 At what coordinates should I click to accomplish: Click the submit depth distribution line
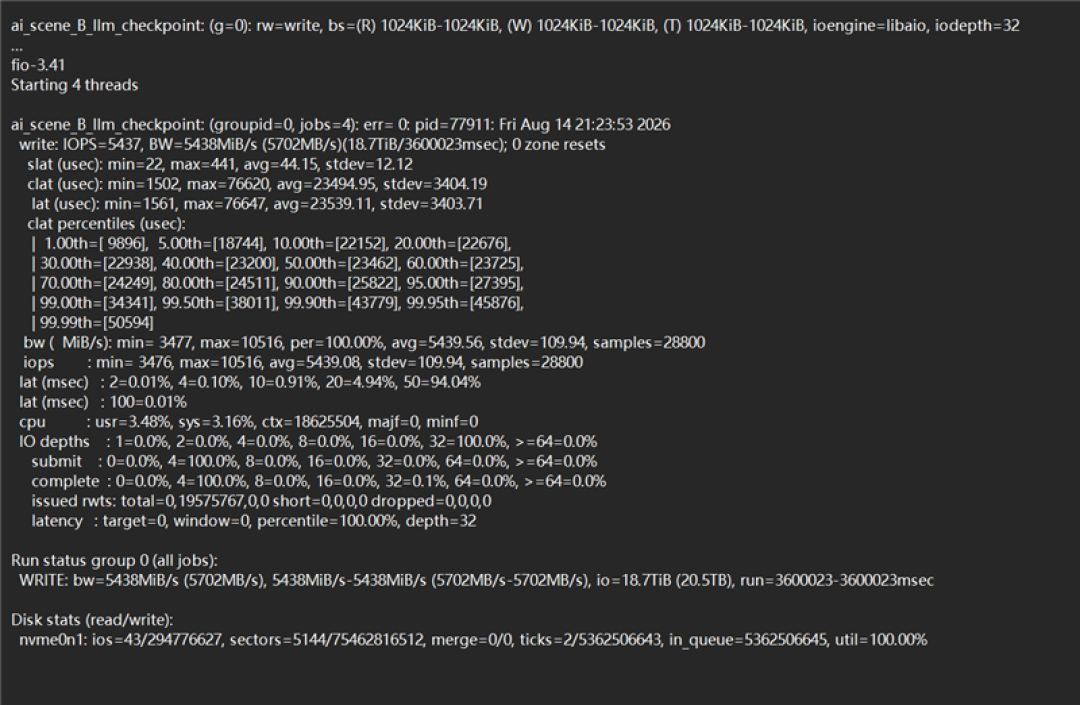point(314,462)
